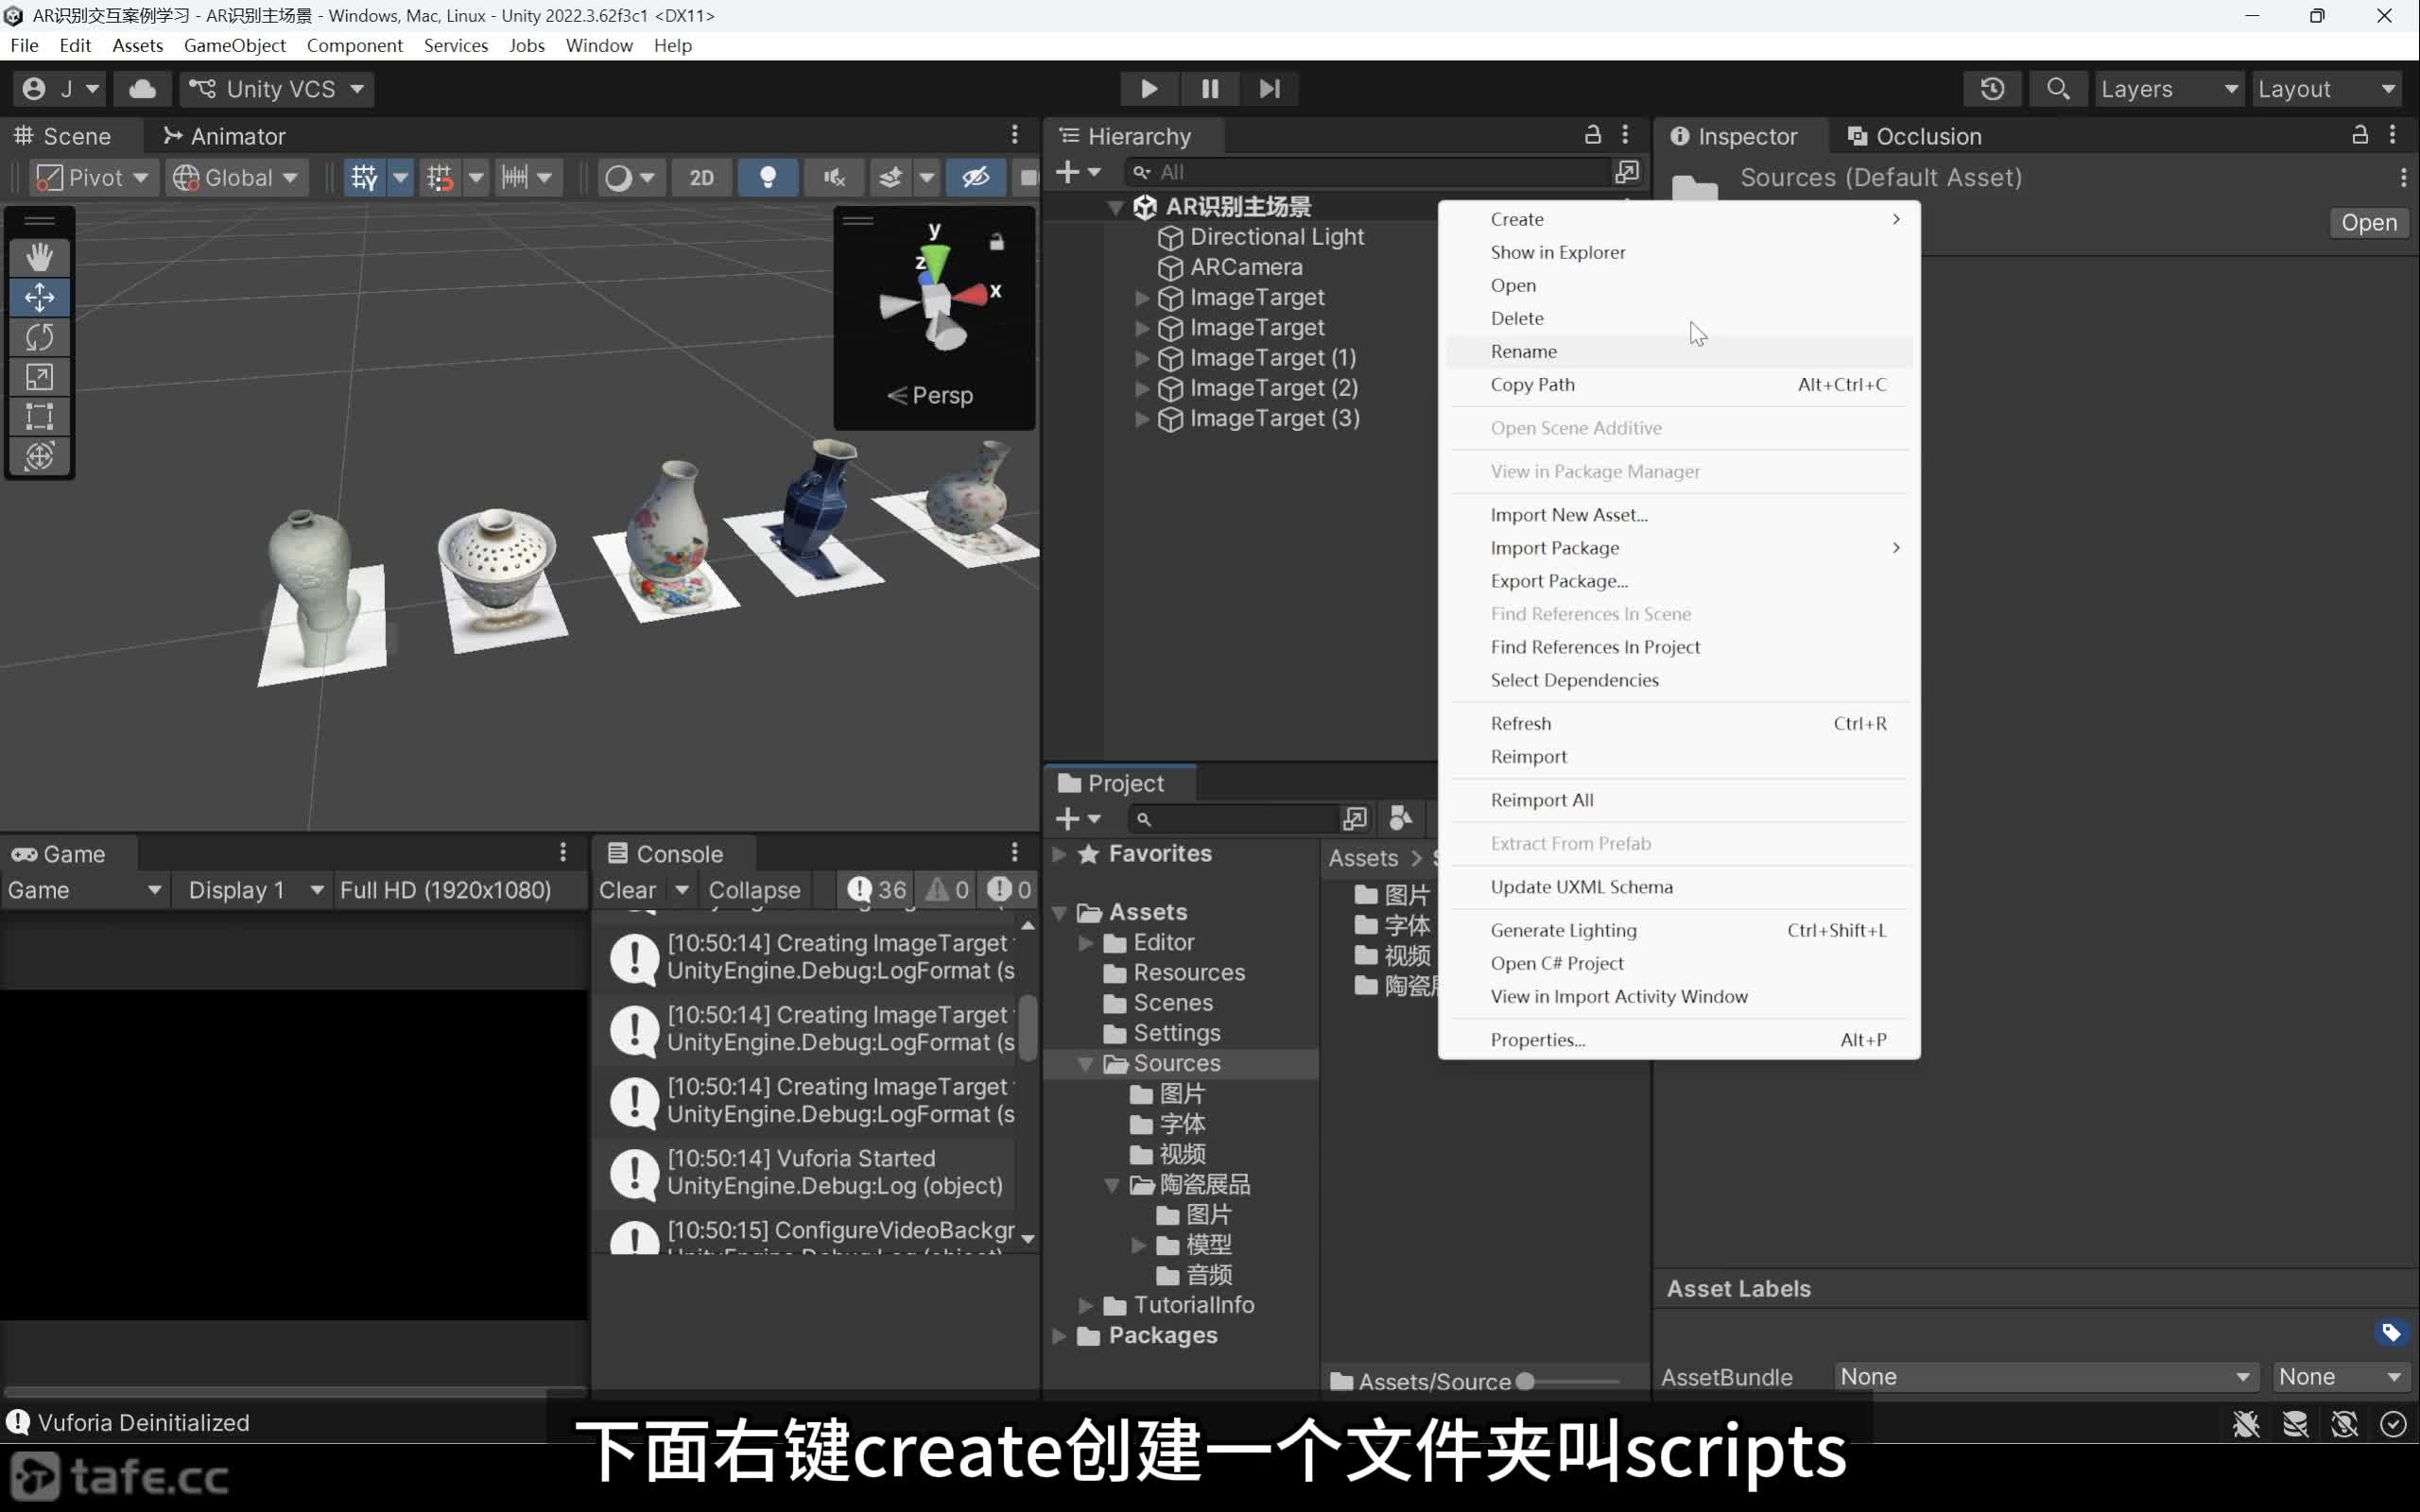Click the Step frame button
Image resolution: width=2420 pixels, height=1512 pixels.
coord(1269,89)
